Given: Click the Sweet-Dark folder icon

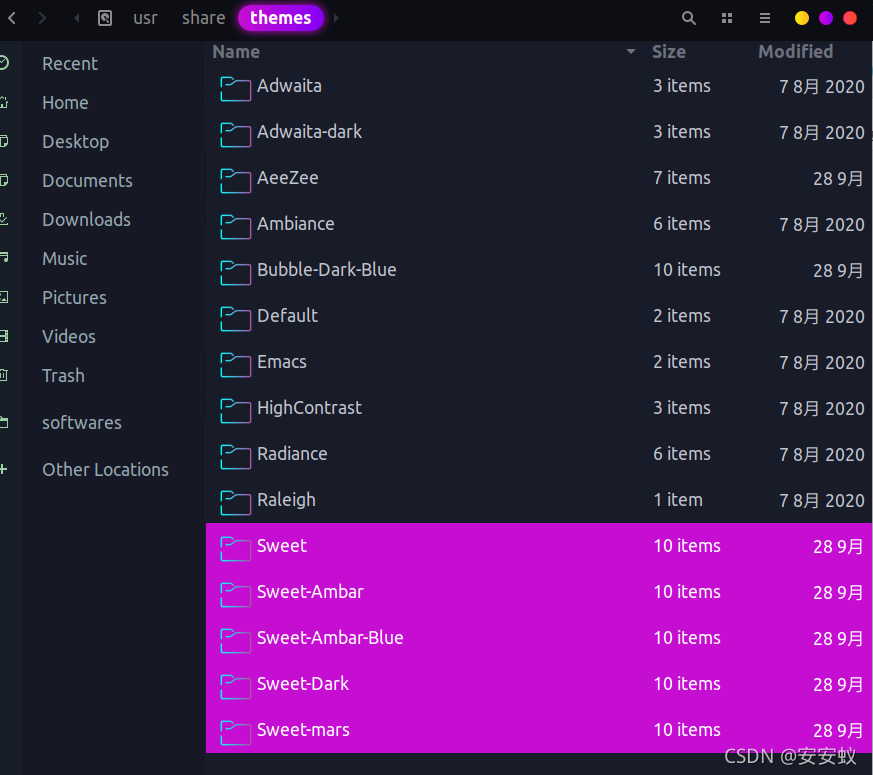Looking at the screenshot, I should pyautogui.click(x=235, y=686).
